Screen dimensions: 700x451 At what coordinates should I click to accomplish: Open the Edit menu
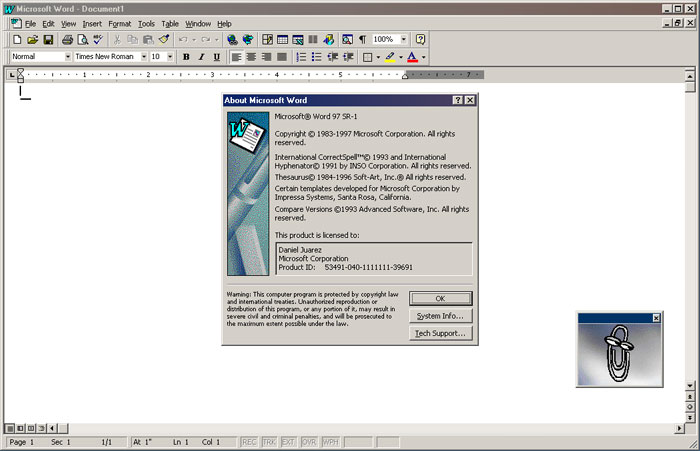pyautogui.click(x=48, y=24)
